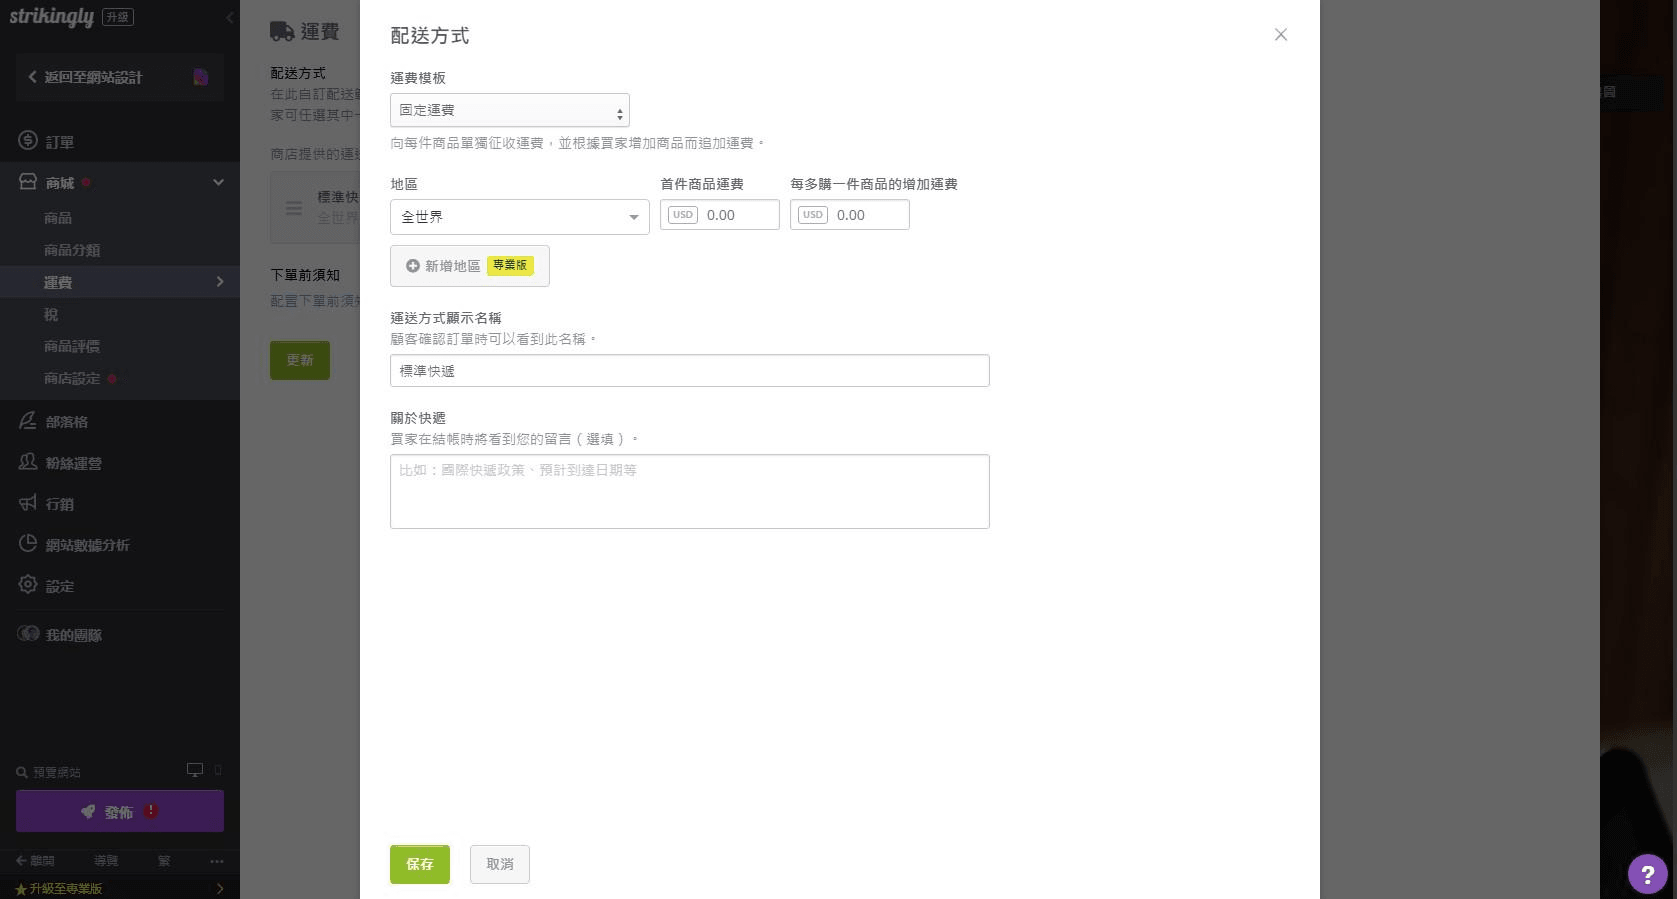This screenshot has width=1677, height=899.
Task: Click the purple help question mark icon
Action: tap(1647, 873)
